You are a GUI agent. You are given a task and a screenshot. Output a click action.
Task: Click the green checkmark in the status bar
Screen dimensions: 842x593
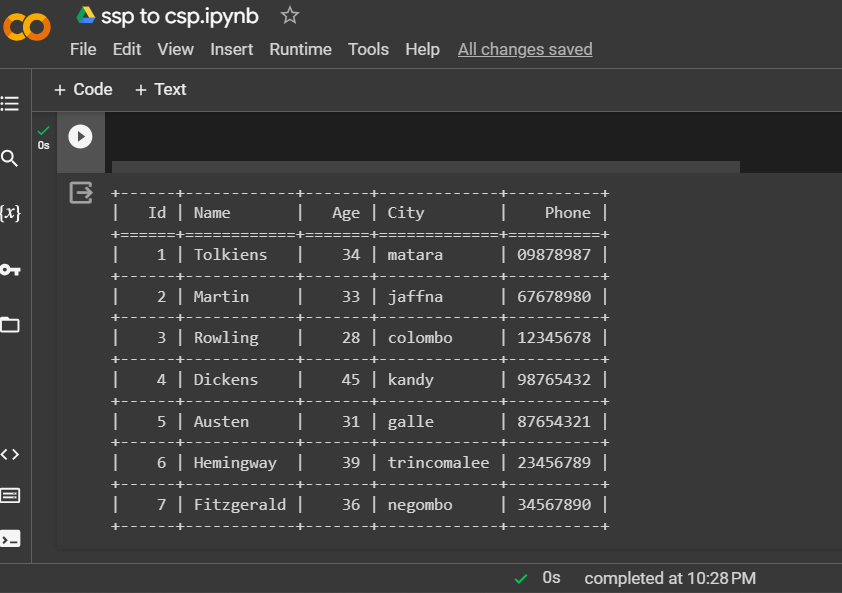(x=520, y=578)
